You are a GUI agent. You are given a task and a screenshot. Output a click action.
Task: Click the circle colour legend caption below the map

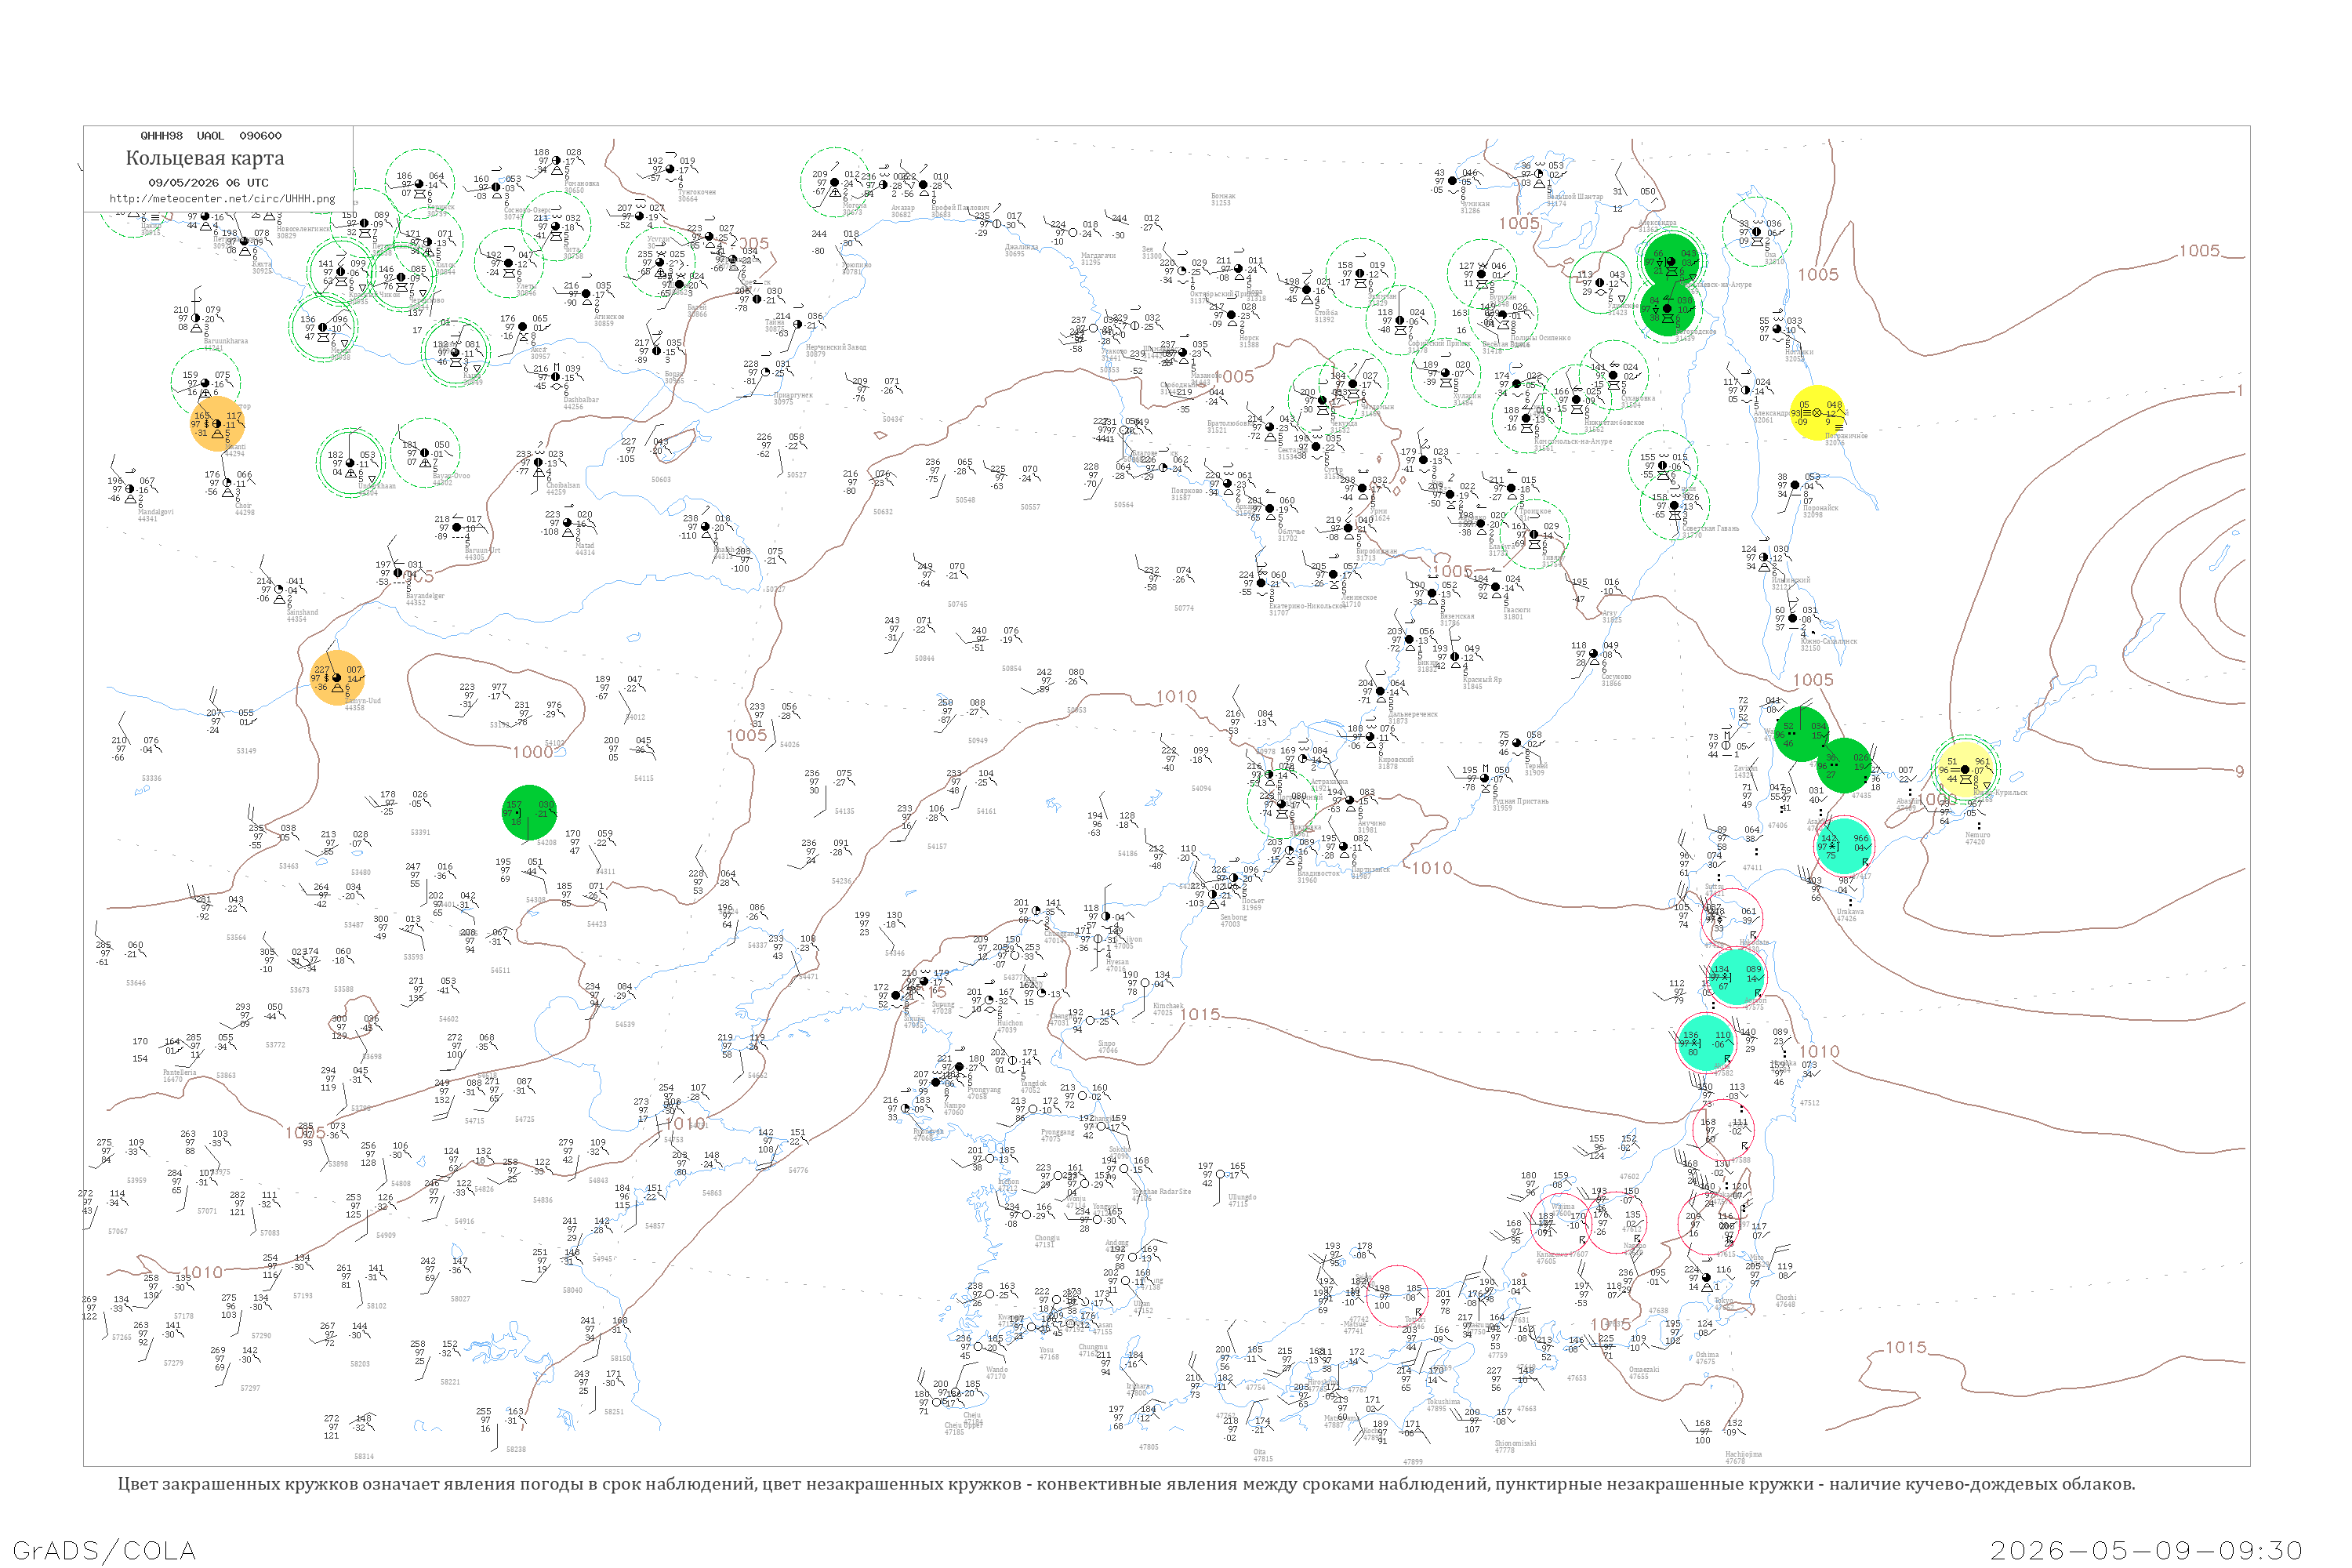pos(1126,1484)
